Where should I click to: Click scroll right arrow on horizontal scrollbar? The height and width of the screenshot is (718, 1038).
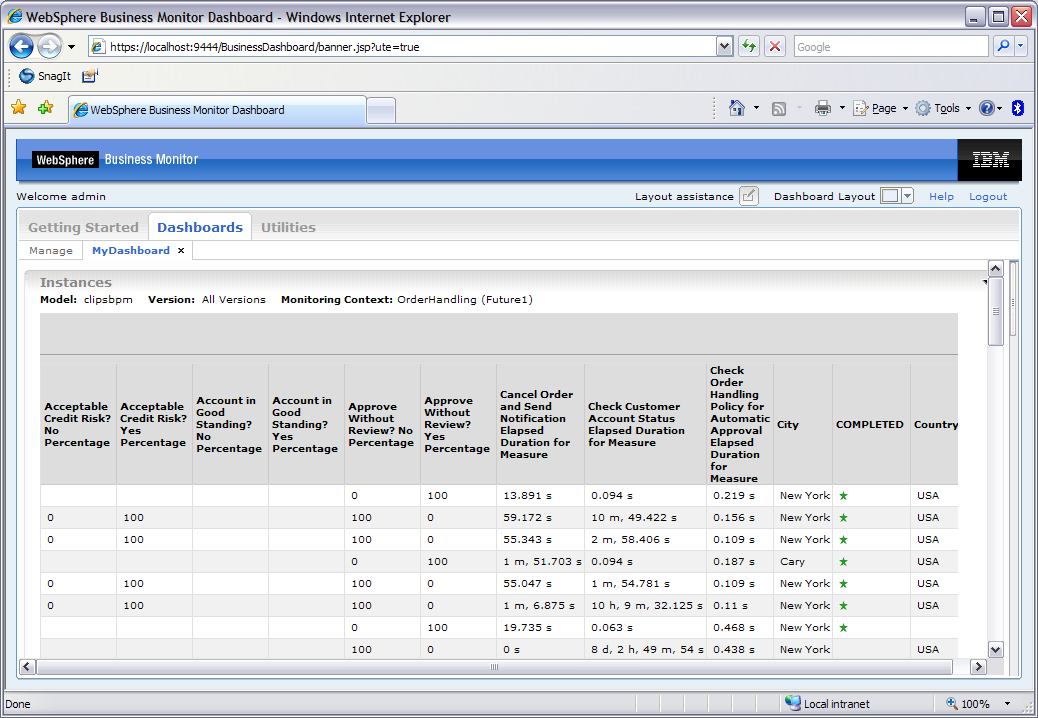pos(978,666)
